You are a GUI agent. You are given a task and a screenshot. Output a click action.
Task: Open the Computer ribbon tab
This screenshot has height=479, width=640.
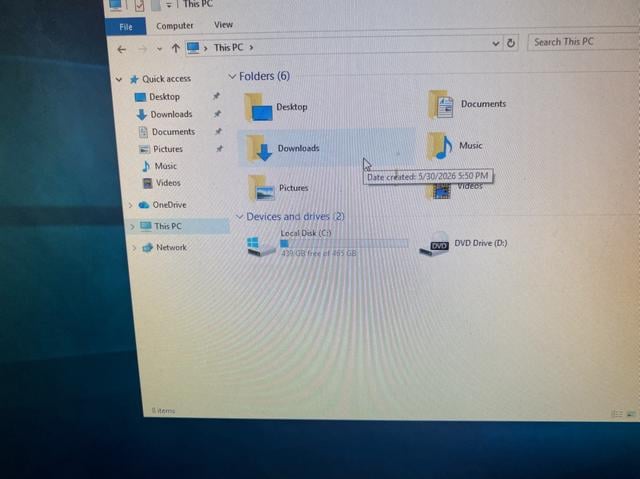[175, 26]
